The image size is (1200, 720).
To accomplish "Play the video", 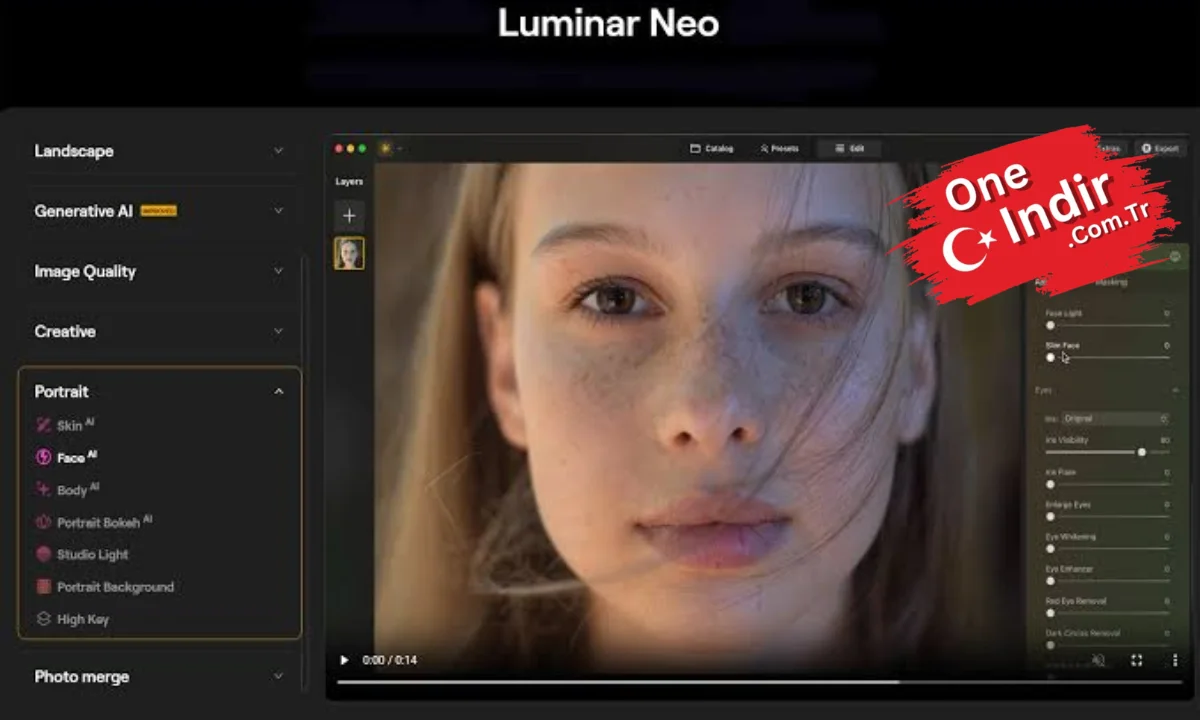I will (x=344, y=660).
